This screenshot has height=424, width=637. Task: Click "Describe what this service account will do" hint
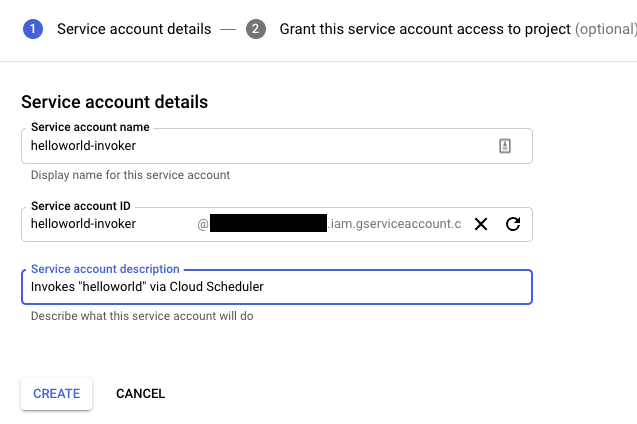142,315
